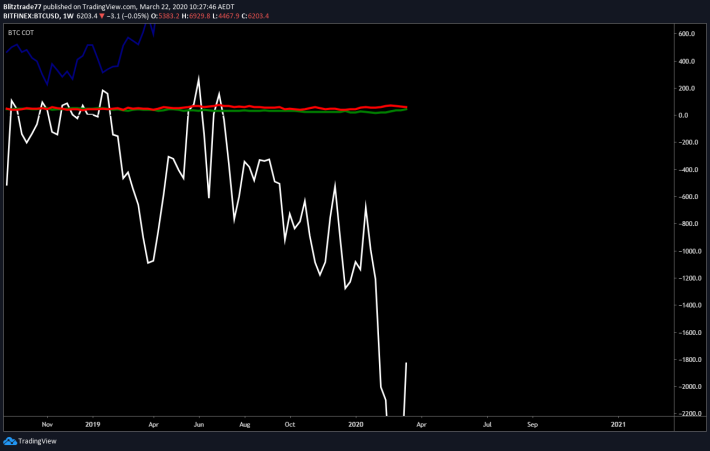The height and width of the screenshot is (451, 710).
Task: Click the -2000.0 price axis label
Action: click(689, 387)
